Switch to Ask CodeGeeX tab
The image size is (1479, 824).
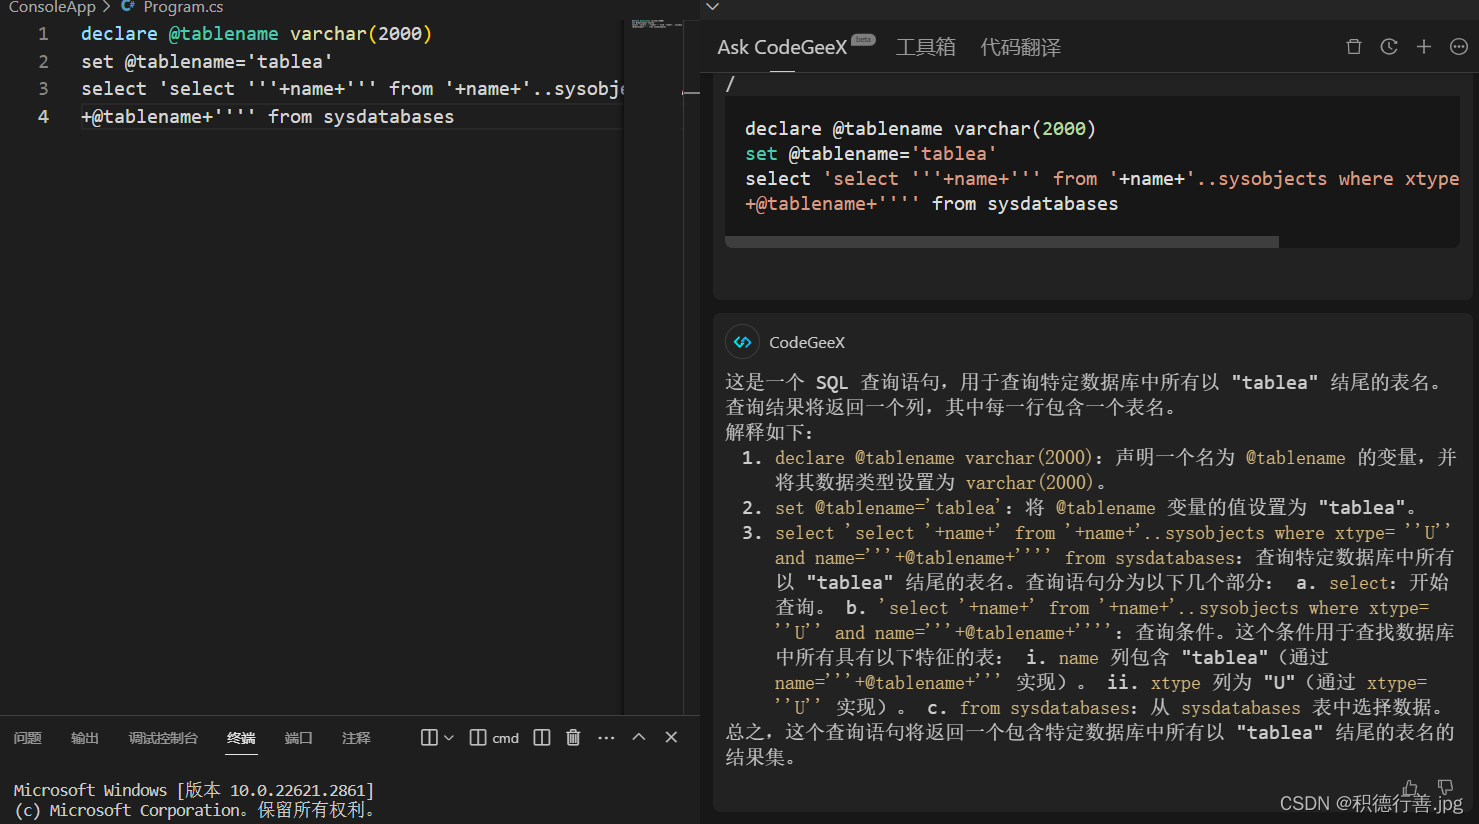point(782,47)
